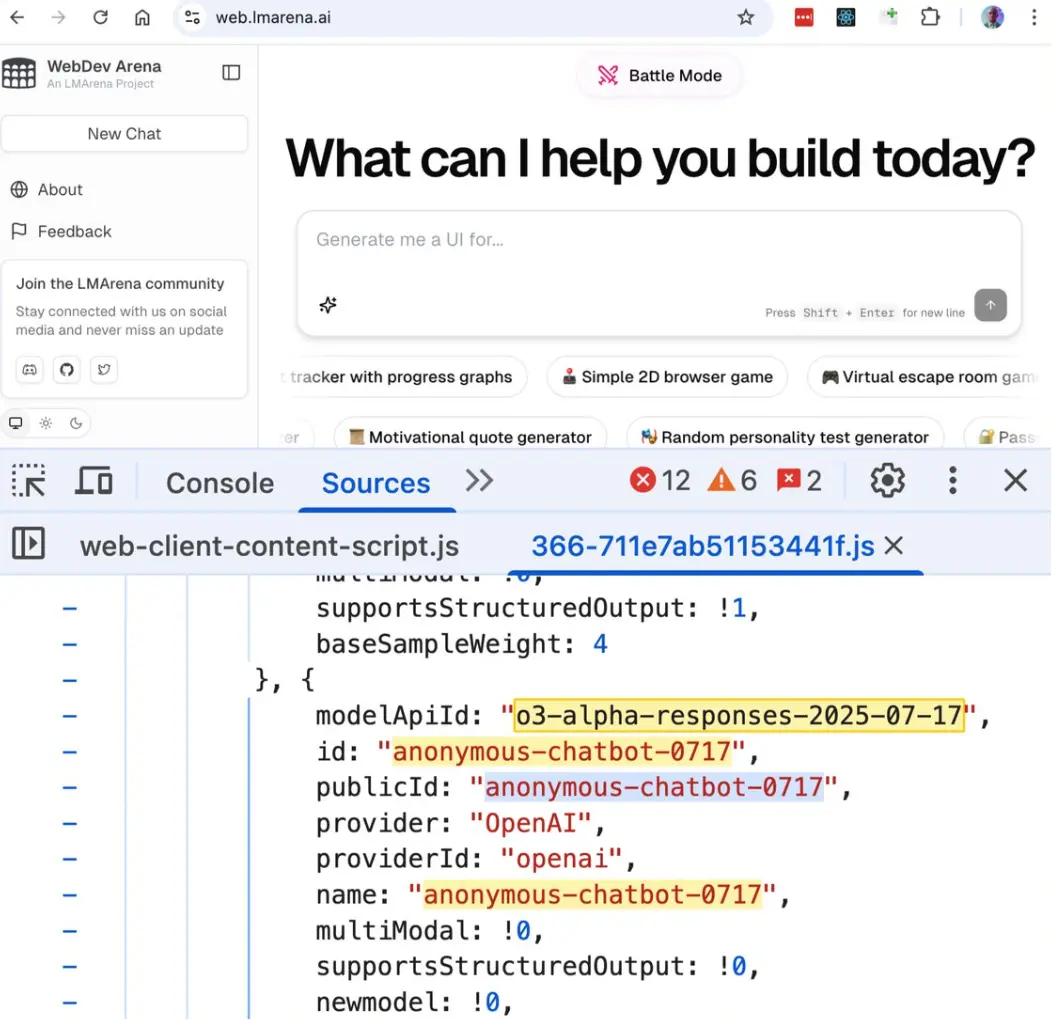
Task: Toggle the device toolbar icon in DevTools
Action: [94, 481]
